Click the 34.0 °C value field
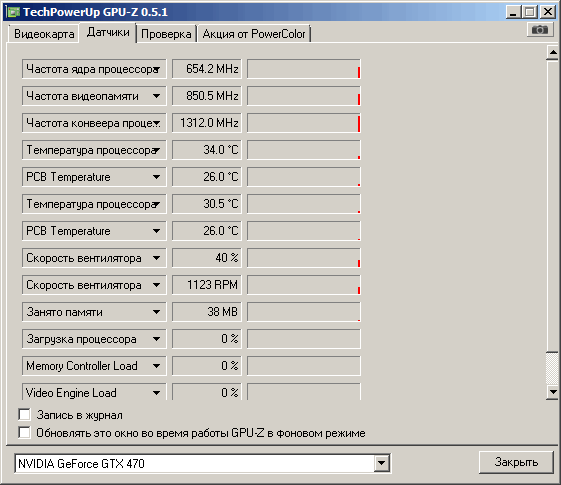561x485 pixels. (x=207, y=150)
